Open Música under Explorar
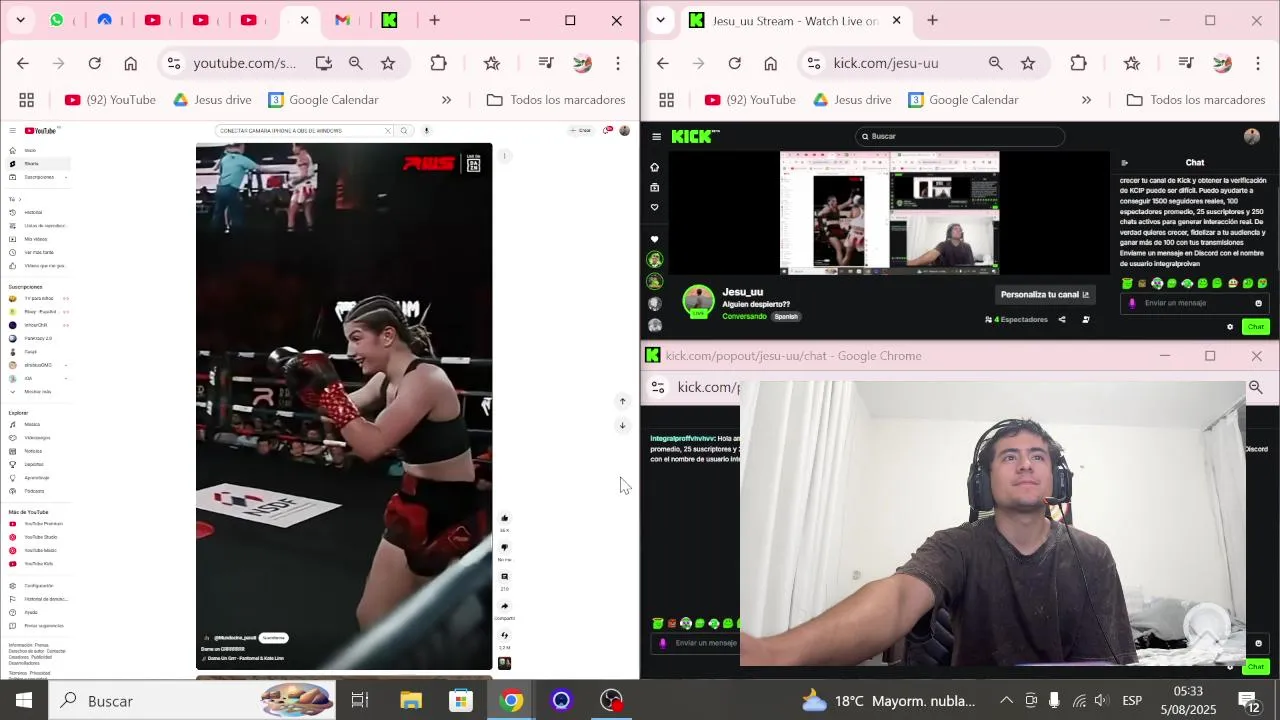1280x720 pixels. pyautogui.click(x=32, y=424)
